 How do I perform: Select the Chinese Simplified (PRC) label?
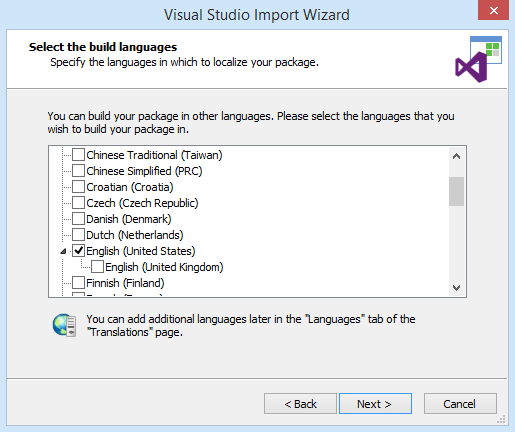pos(144,171)
